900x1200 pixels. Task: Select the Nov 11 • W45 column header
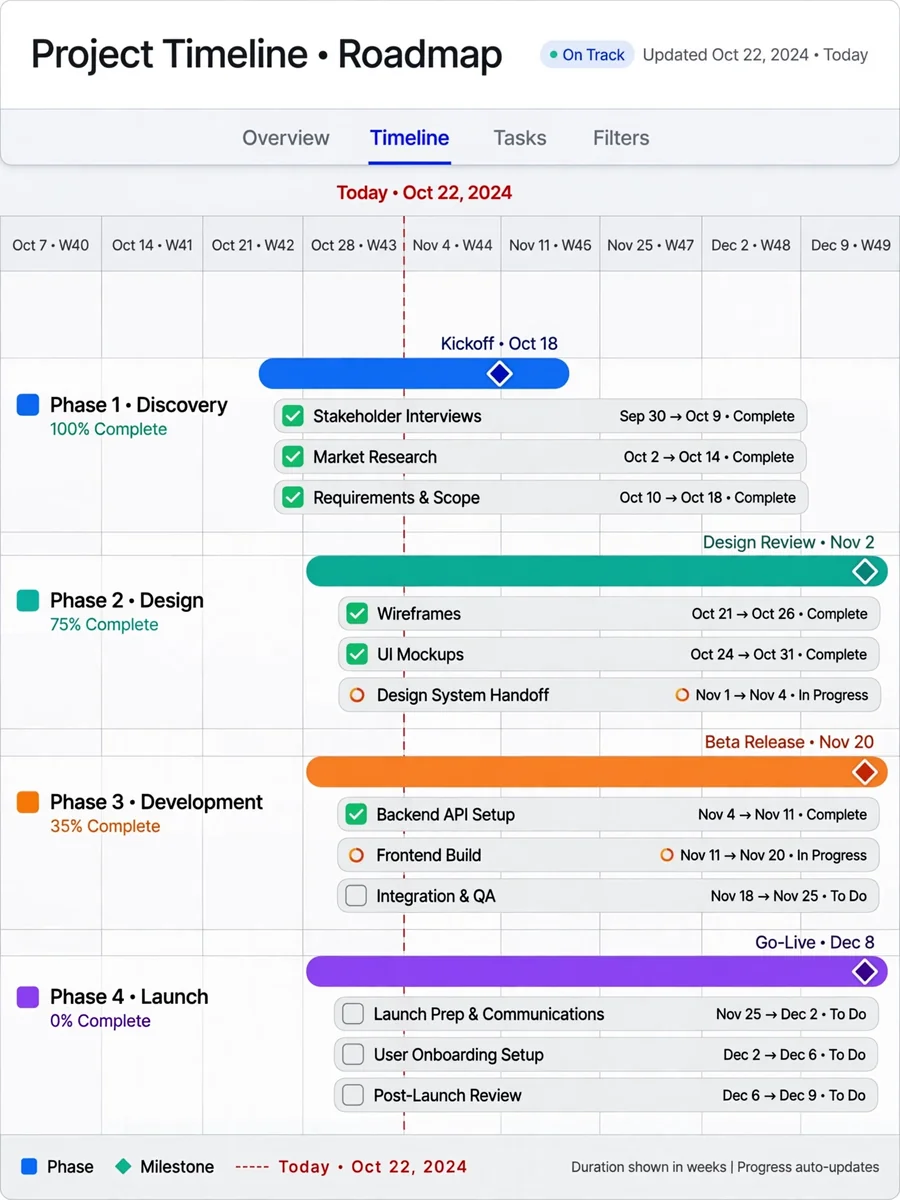pos(550,245)
